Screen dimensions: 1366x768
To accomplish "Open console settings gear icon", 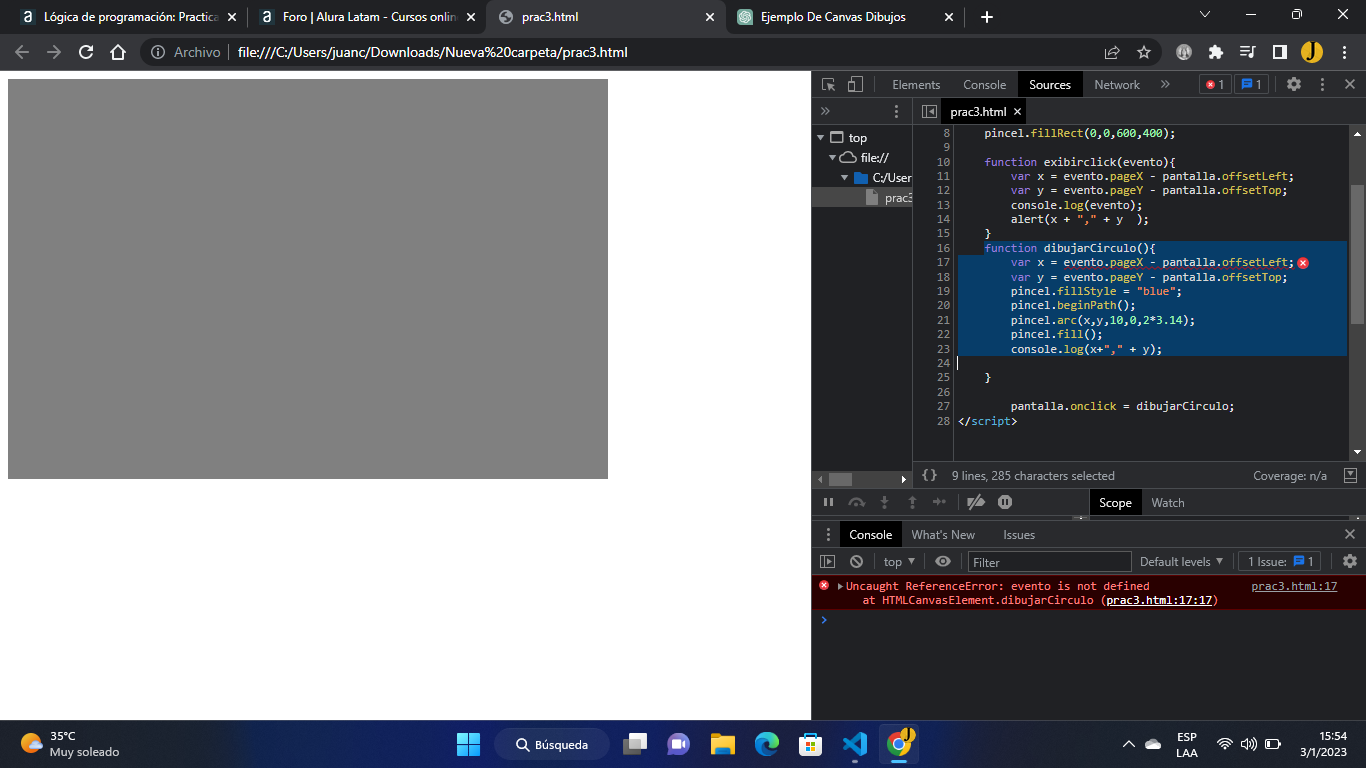I will click(x=1350, y=562).
